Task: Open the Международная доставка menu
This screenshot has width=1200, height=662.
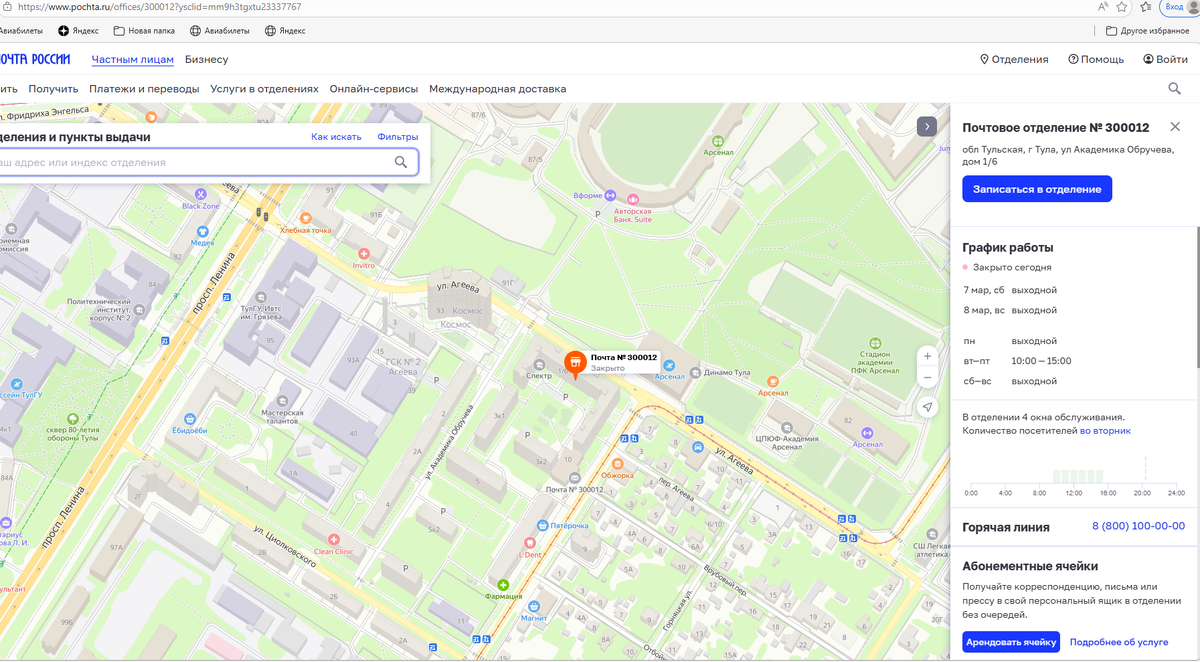Action: (498, 89)
